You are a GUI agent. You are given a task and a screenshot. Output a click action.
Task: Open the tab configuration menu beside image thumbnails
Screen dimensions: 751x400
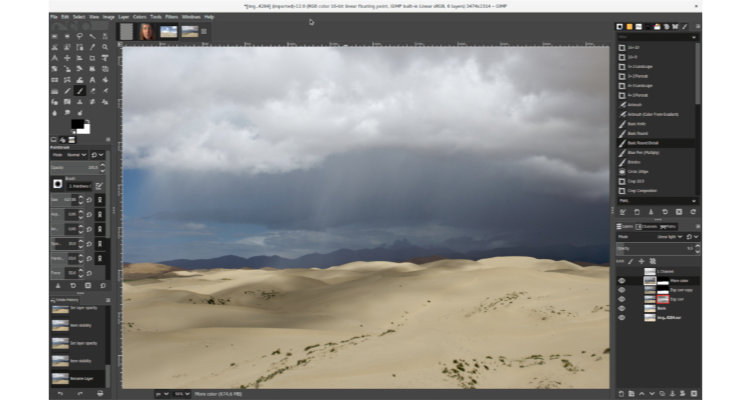pos(205,31)
